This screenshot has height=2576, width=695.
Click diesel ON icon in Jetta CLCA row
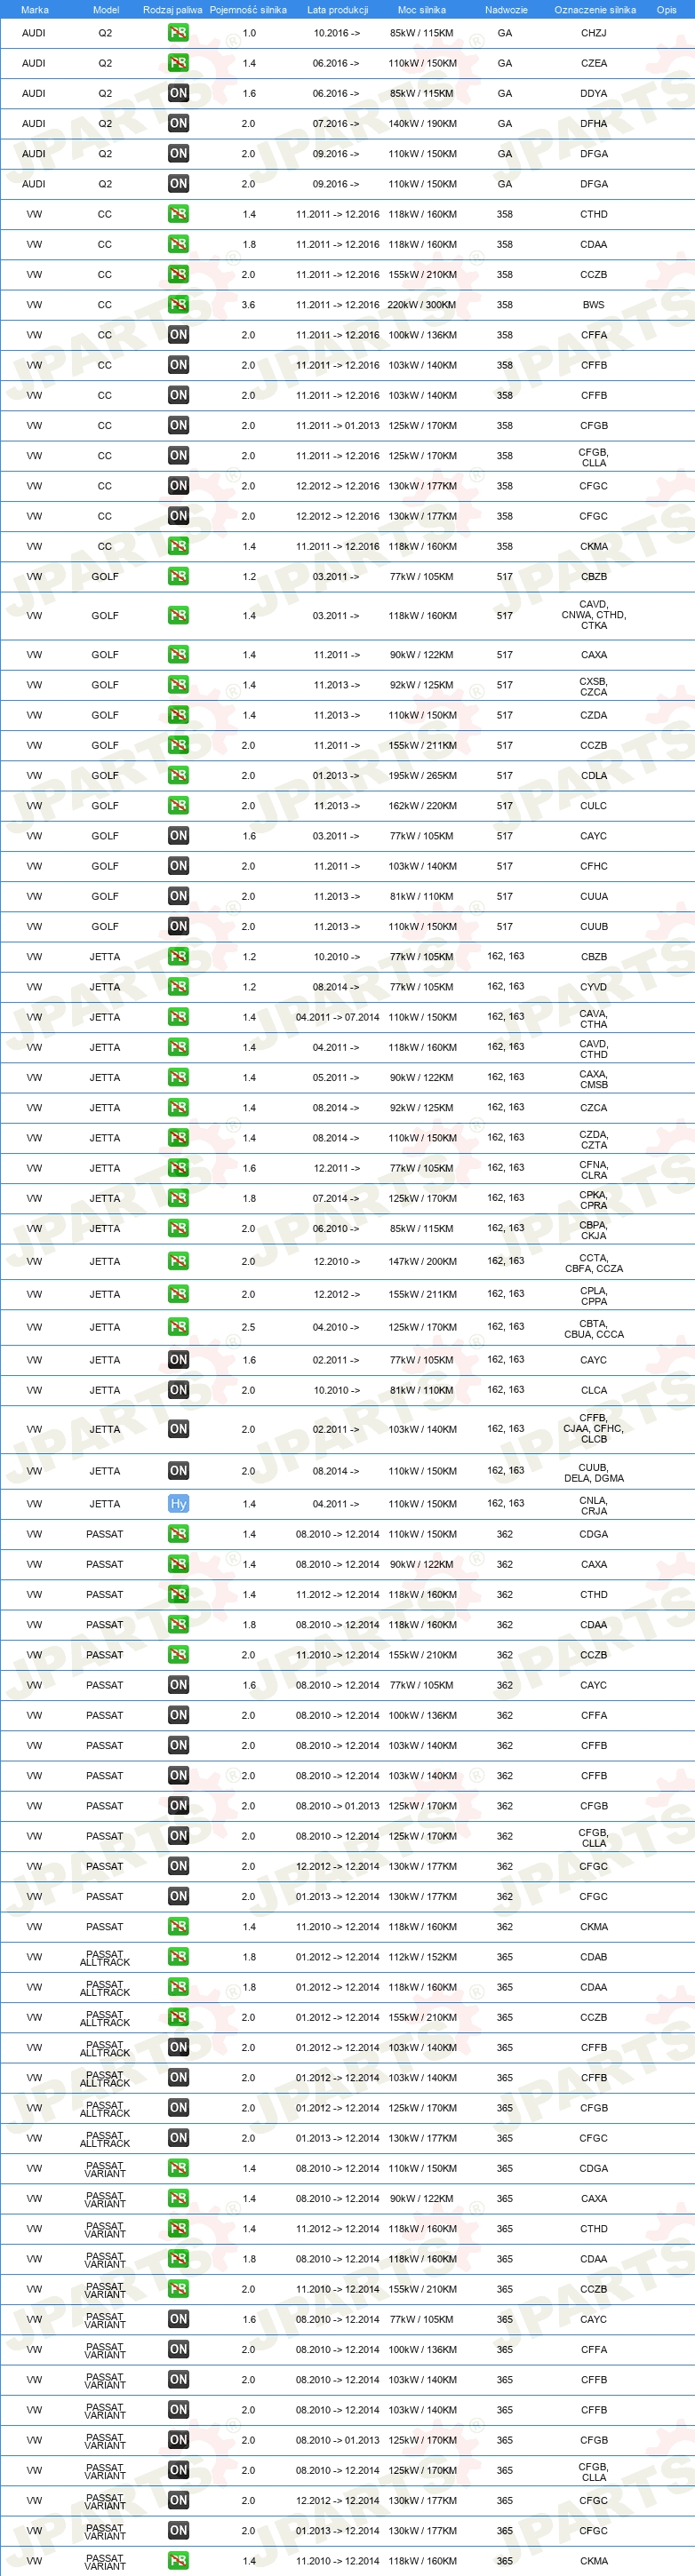coord(178,1390)
